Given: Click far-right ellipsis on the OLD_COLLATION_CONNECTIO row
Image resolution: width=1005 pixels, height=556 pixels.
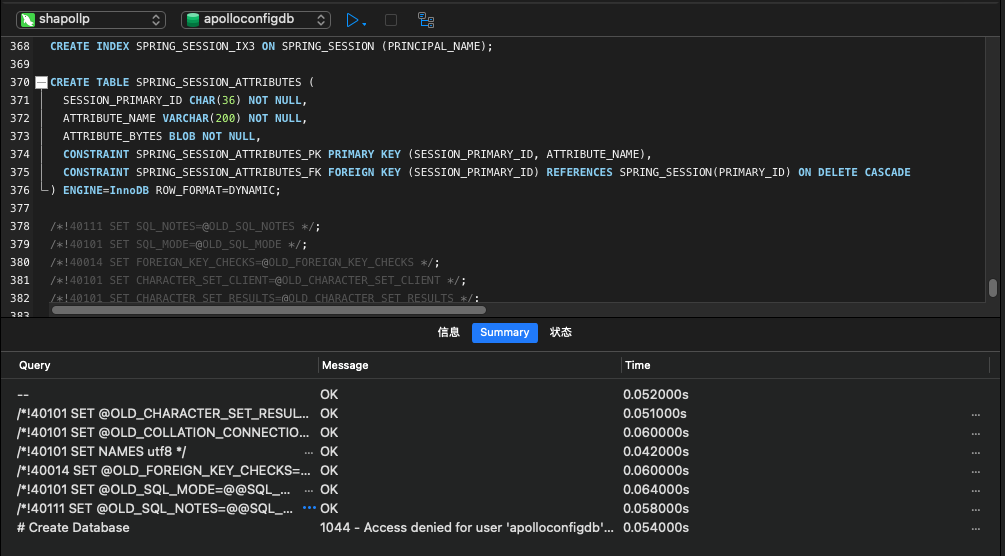Looking at the screenshot, I should pyautogui.click(x=976, y=434).
